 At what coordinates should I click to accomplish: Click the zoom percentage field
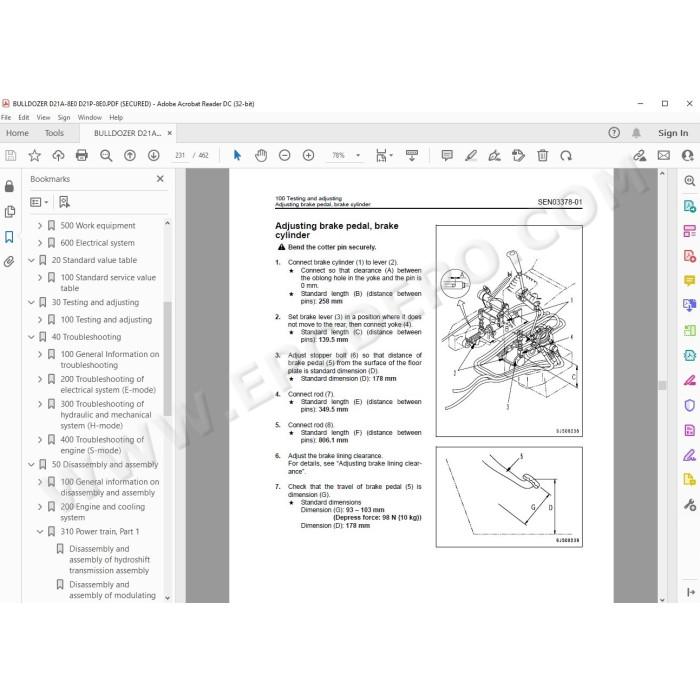coord(338,155)
